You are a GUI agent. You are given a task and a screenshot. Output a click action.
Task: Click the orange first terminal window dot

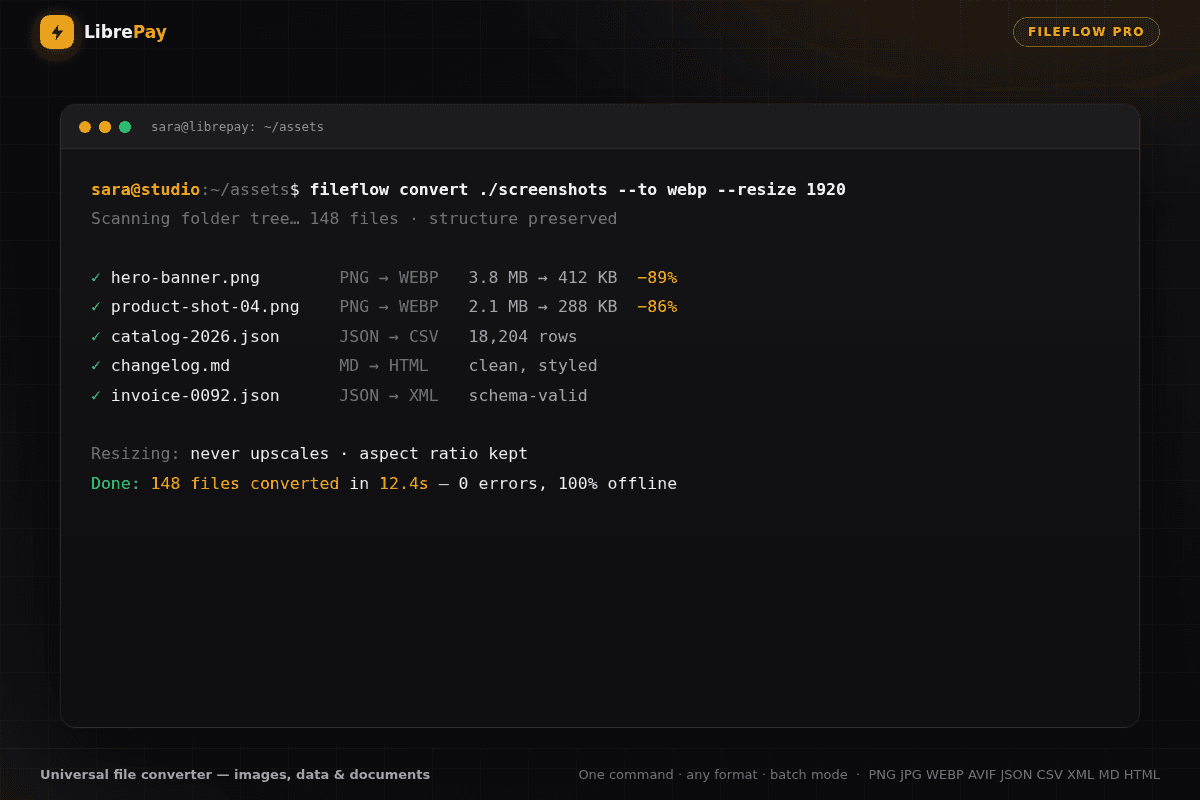point(85,127)
